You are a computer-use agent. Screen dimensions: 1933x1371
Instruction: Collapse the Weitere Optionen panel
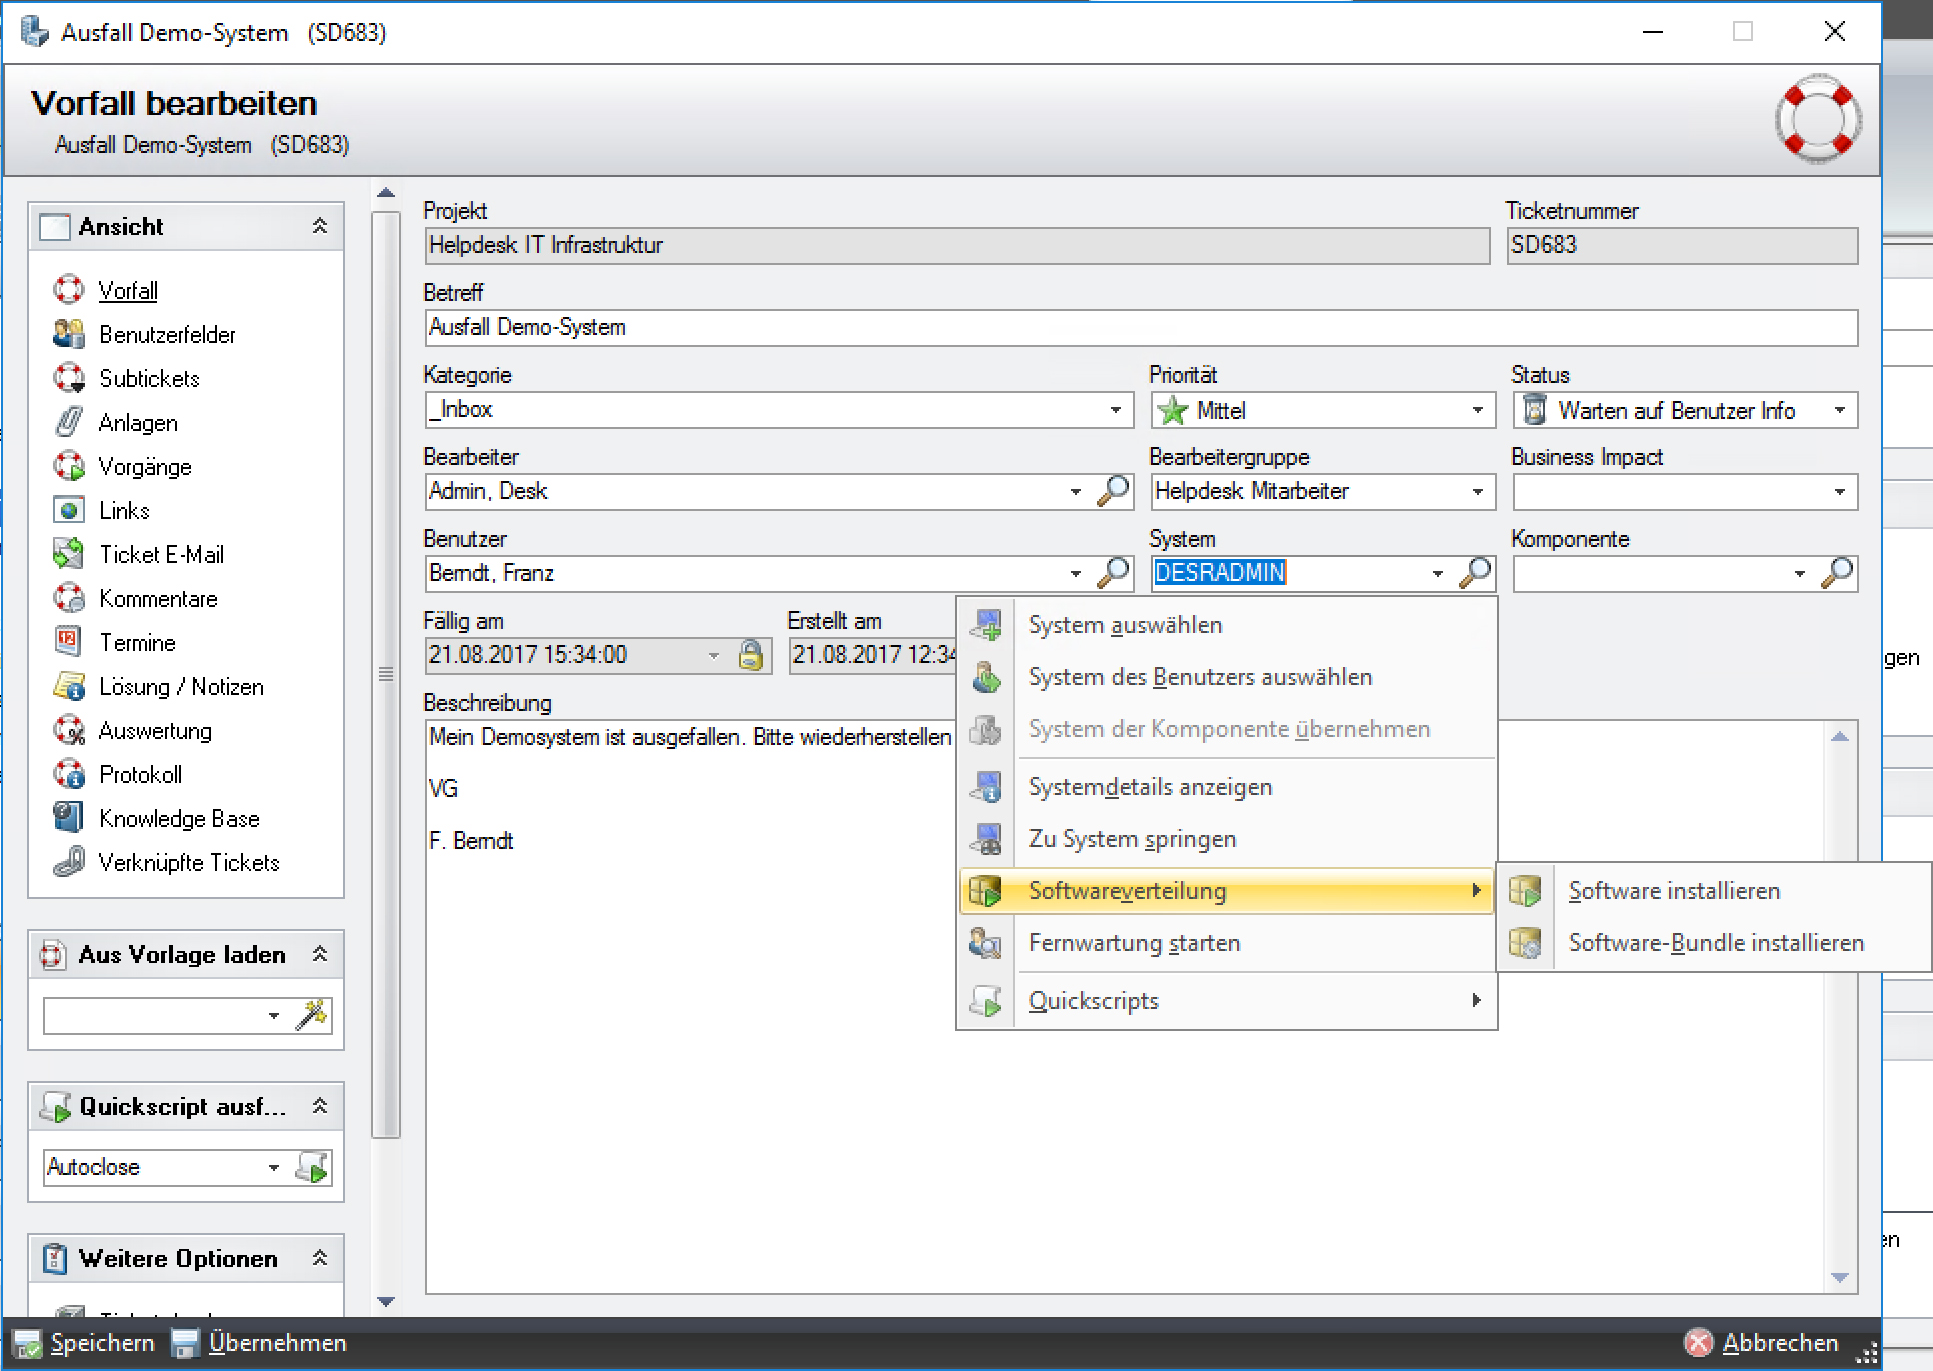[320, 1258]
